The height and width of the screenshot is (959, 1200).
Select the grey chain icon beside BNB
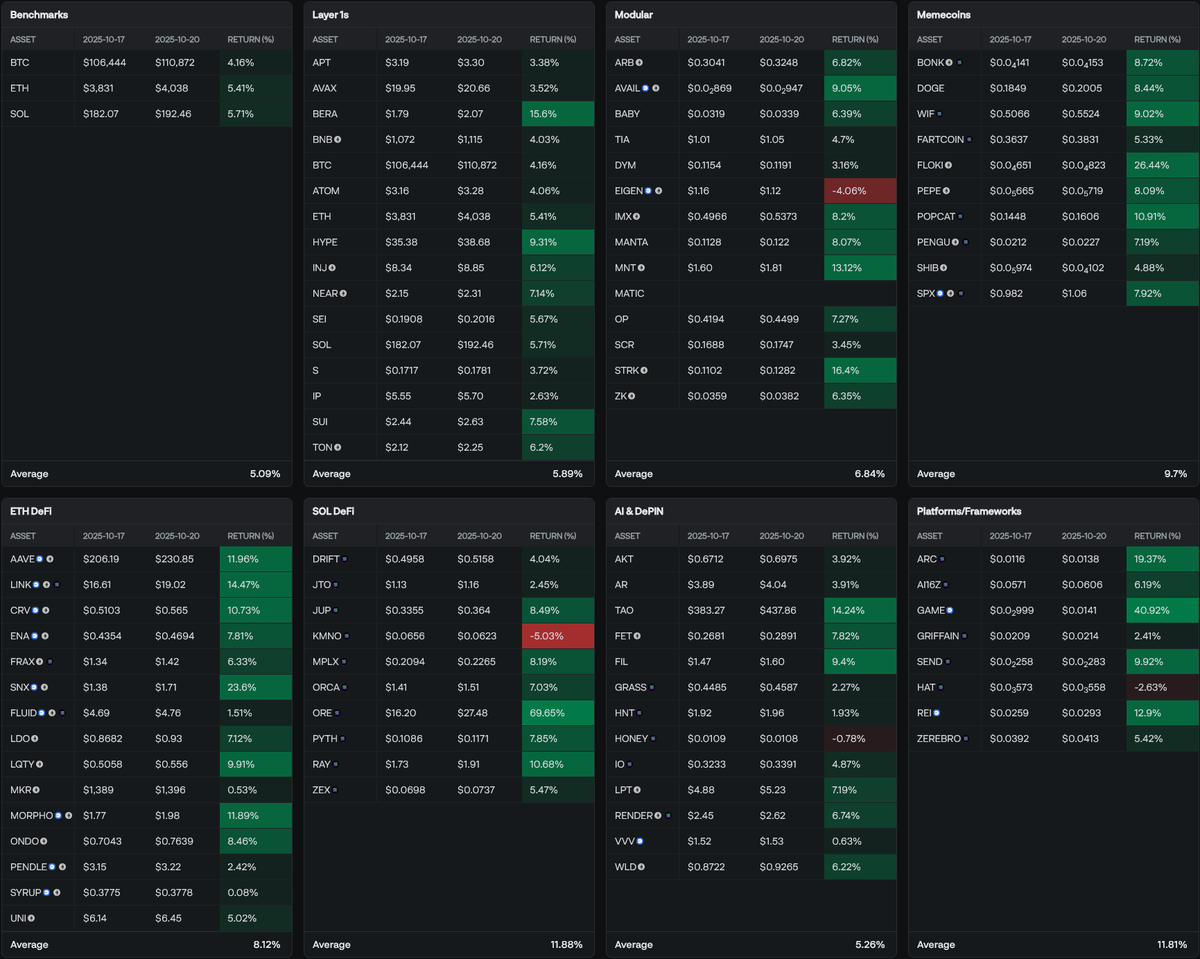point(337,139)
